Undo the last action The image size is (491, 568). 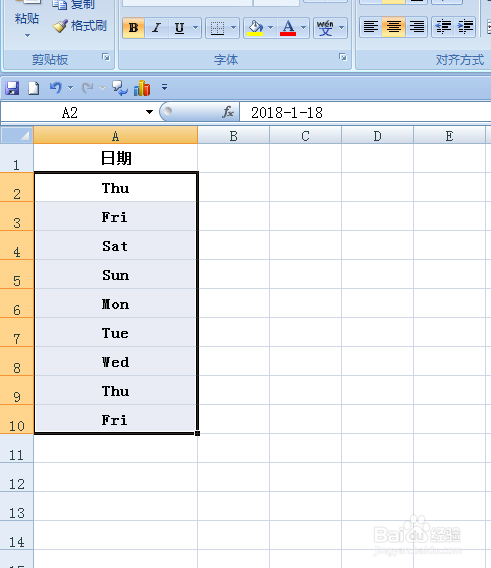coord(56,88)
